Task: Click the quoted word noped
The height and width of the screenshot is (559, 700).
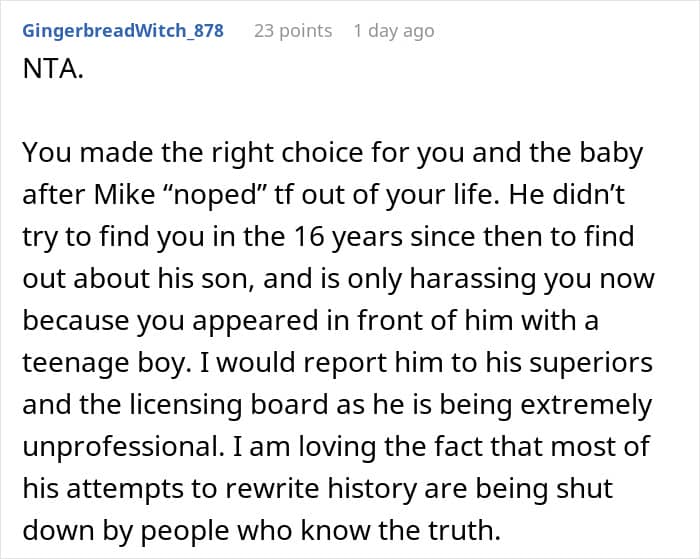Action: tap(216, 196)
